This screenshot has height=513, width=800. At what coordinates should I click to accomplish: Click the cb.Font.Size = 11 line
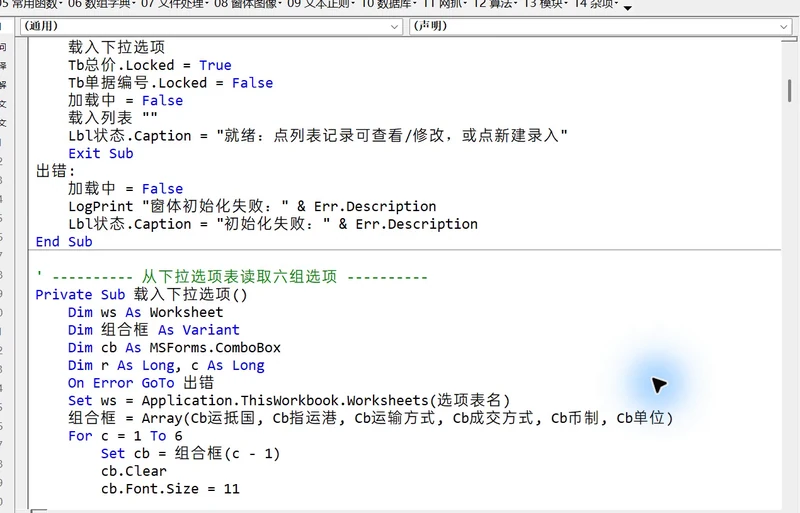click(x=170, y=488)
